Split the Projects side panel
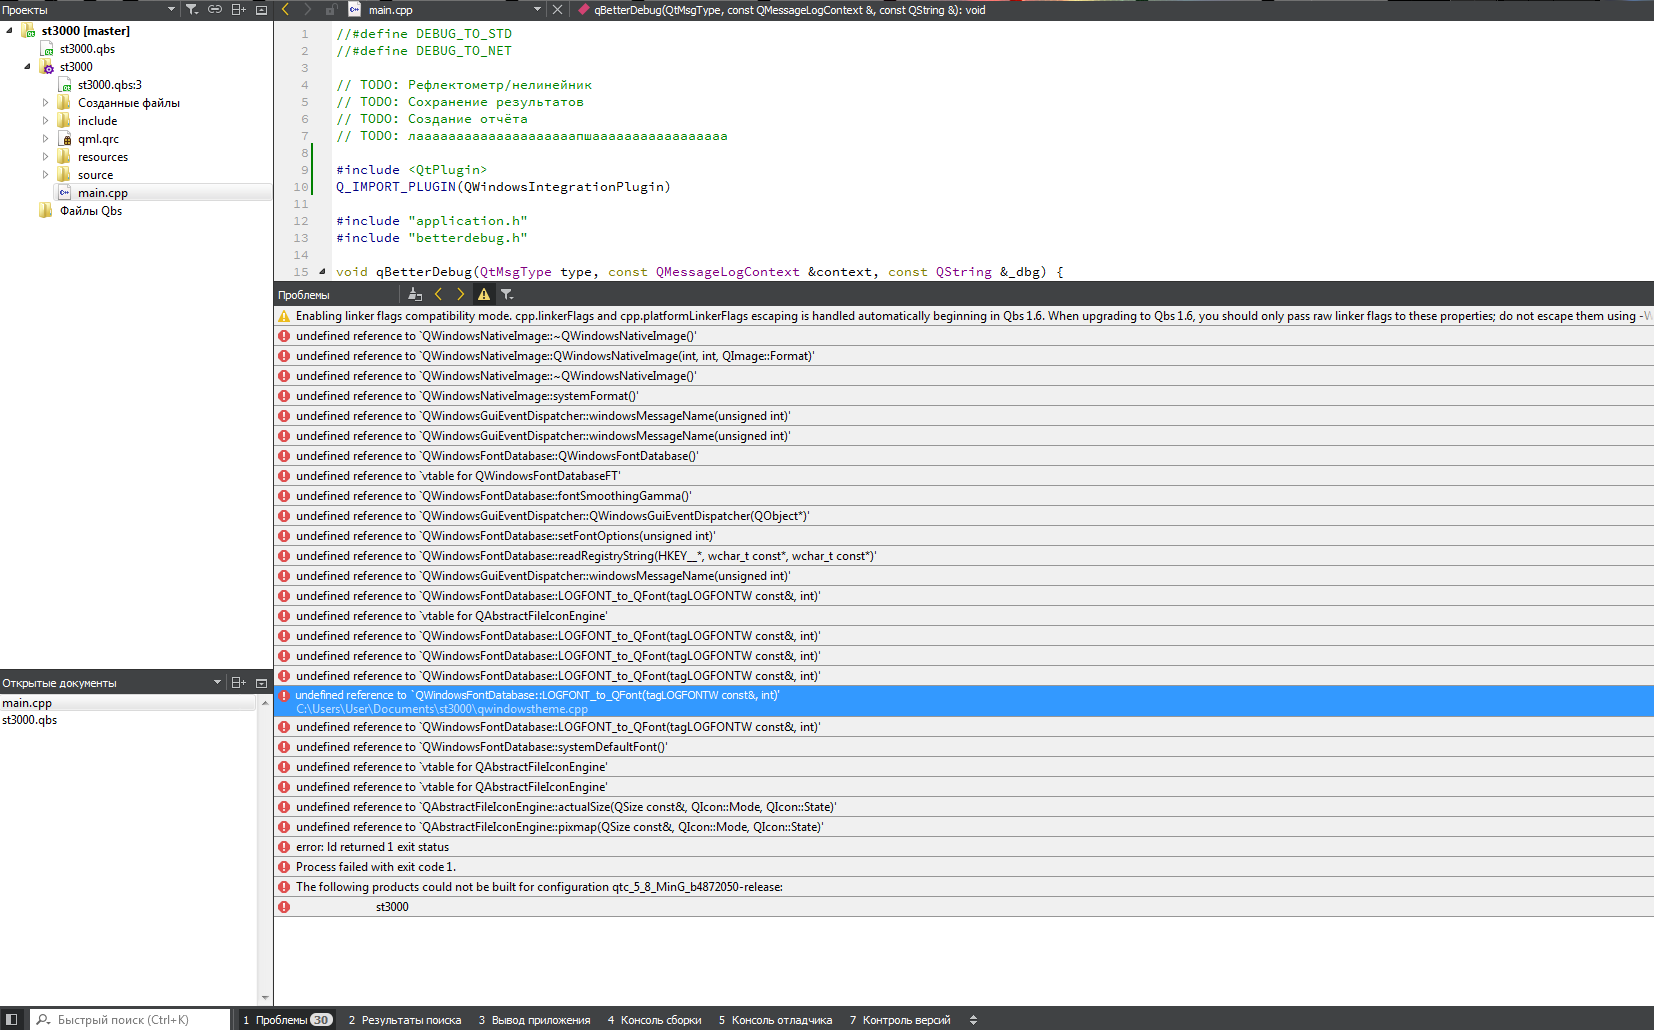The width and height of the screenshot is (1654, 1030). 239,10
